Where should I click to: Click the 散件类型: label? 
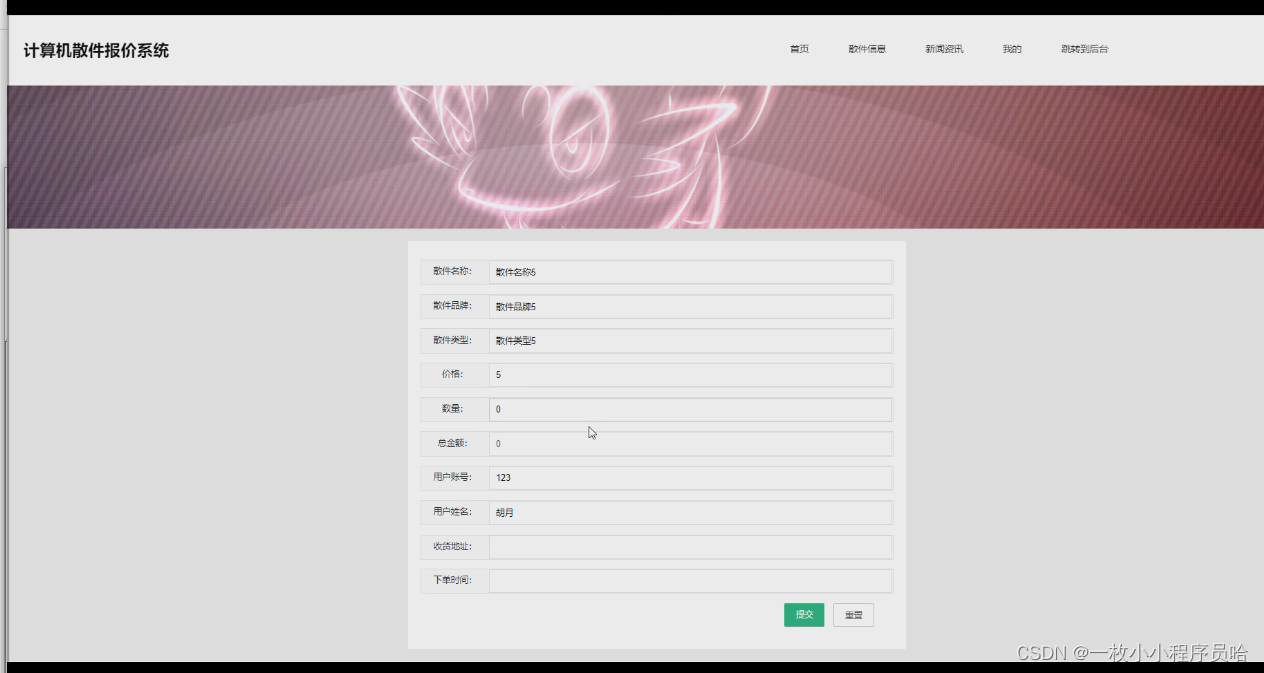[x=452, y=340]
